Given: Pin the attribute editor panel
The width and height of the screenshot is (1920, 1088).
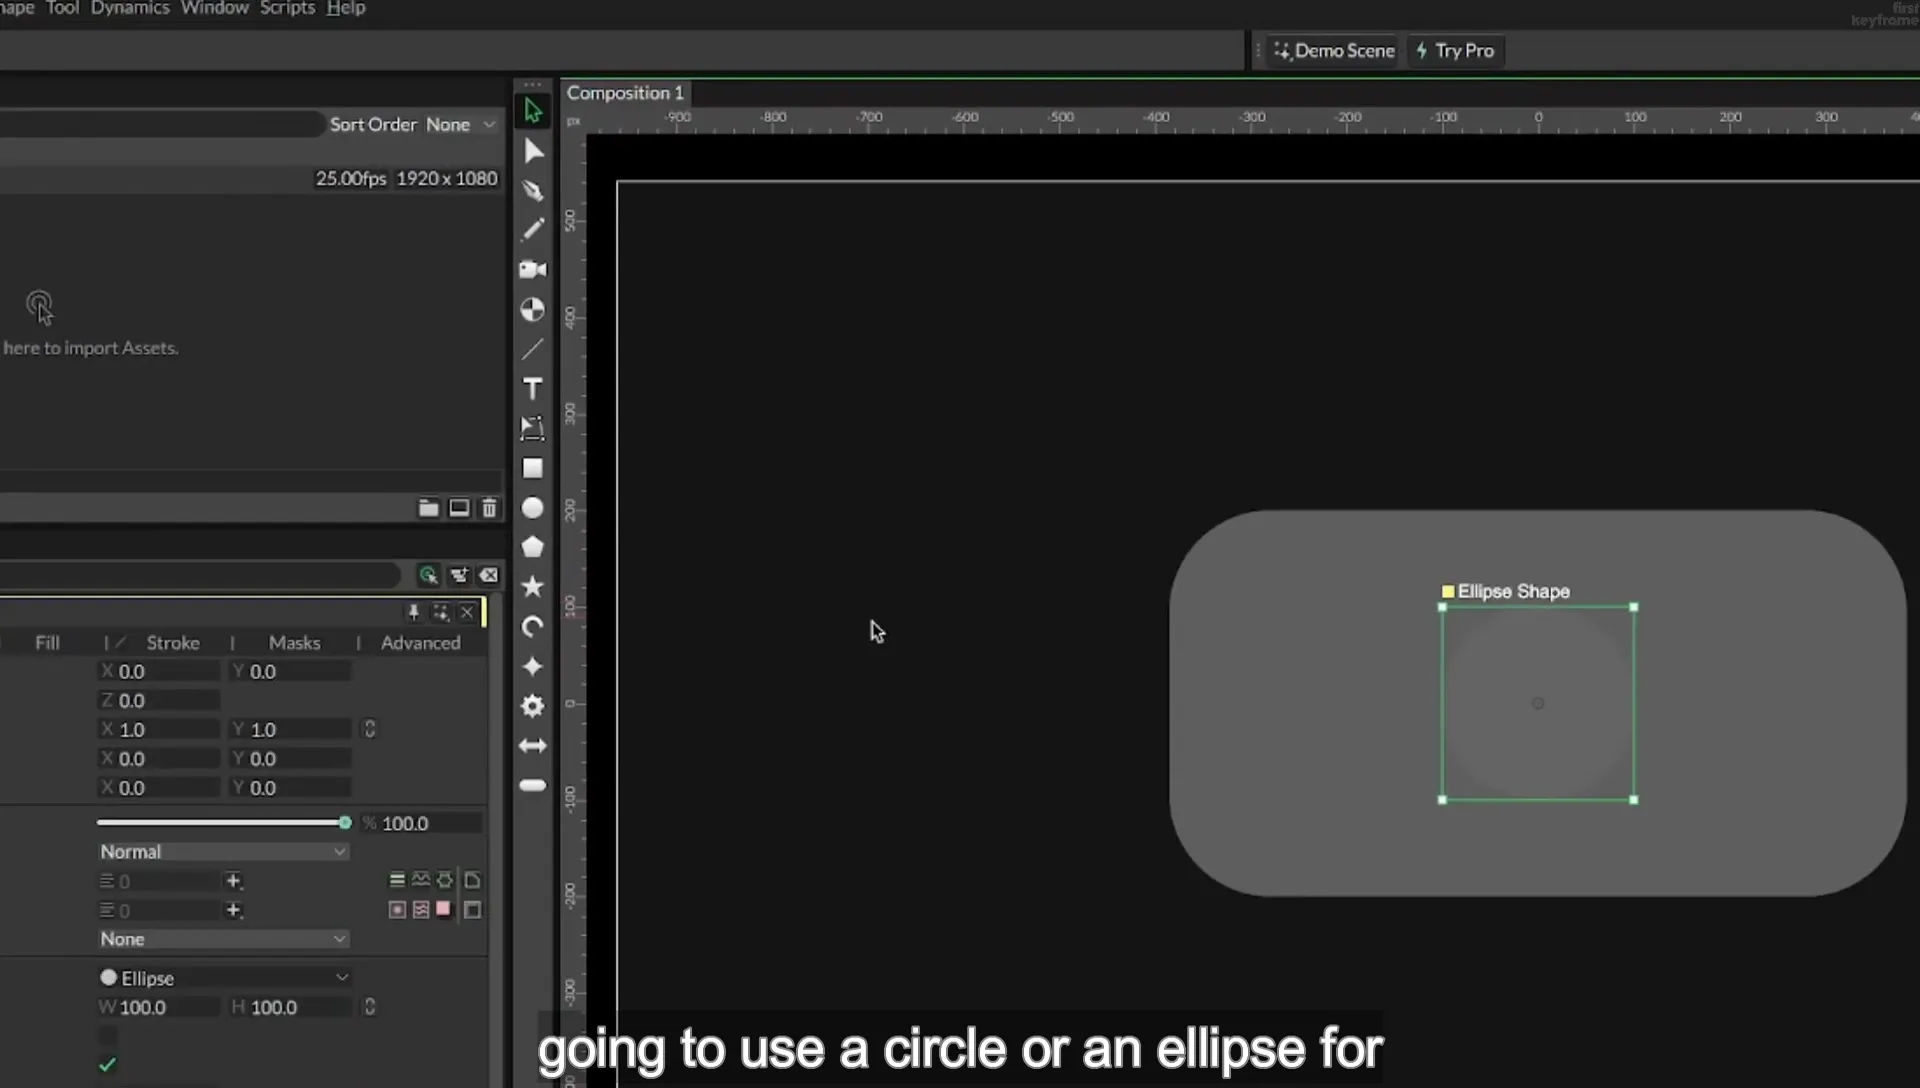Looking at the screenshot, I should pyautogui.click(x=413, y=612).
